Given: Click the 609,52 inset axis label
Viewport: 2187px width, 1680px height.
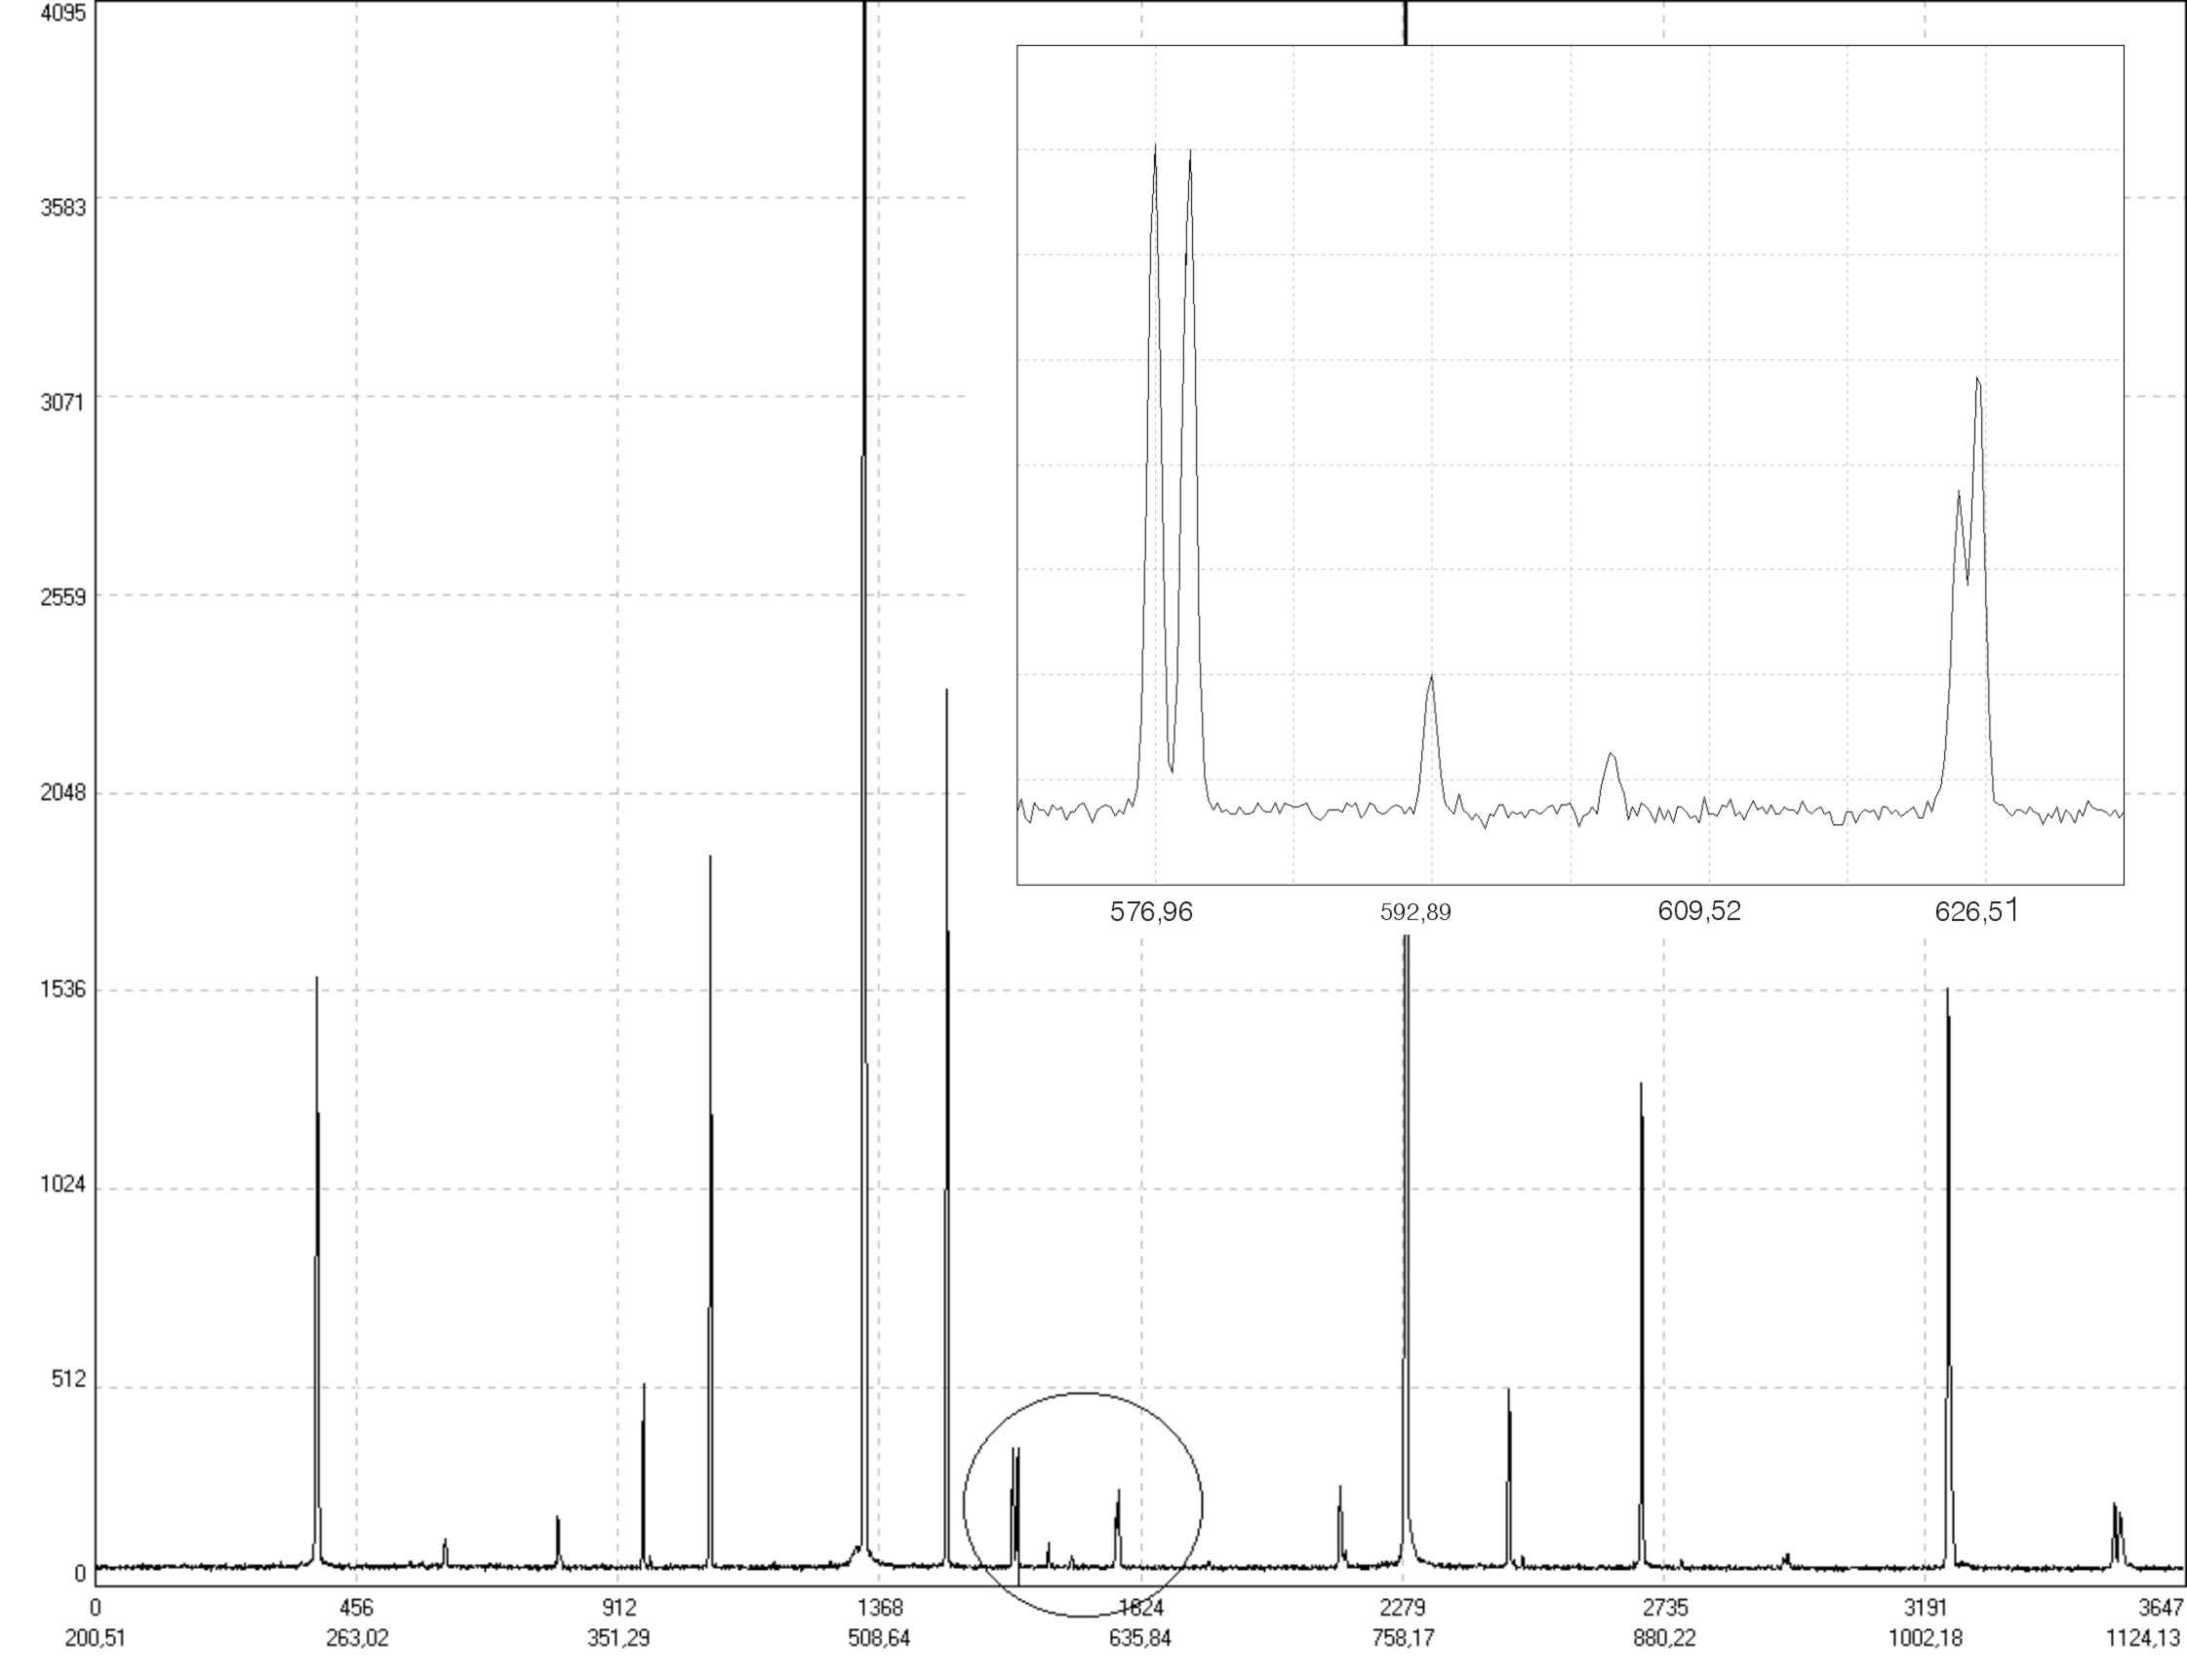Looking at the screenshot, I should [1699, 911].
